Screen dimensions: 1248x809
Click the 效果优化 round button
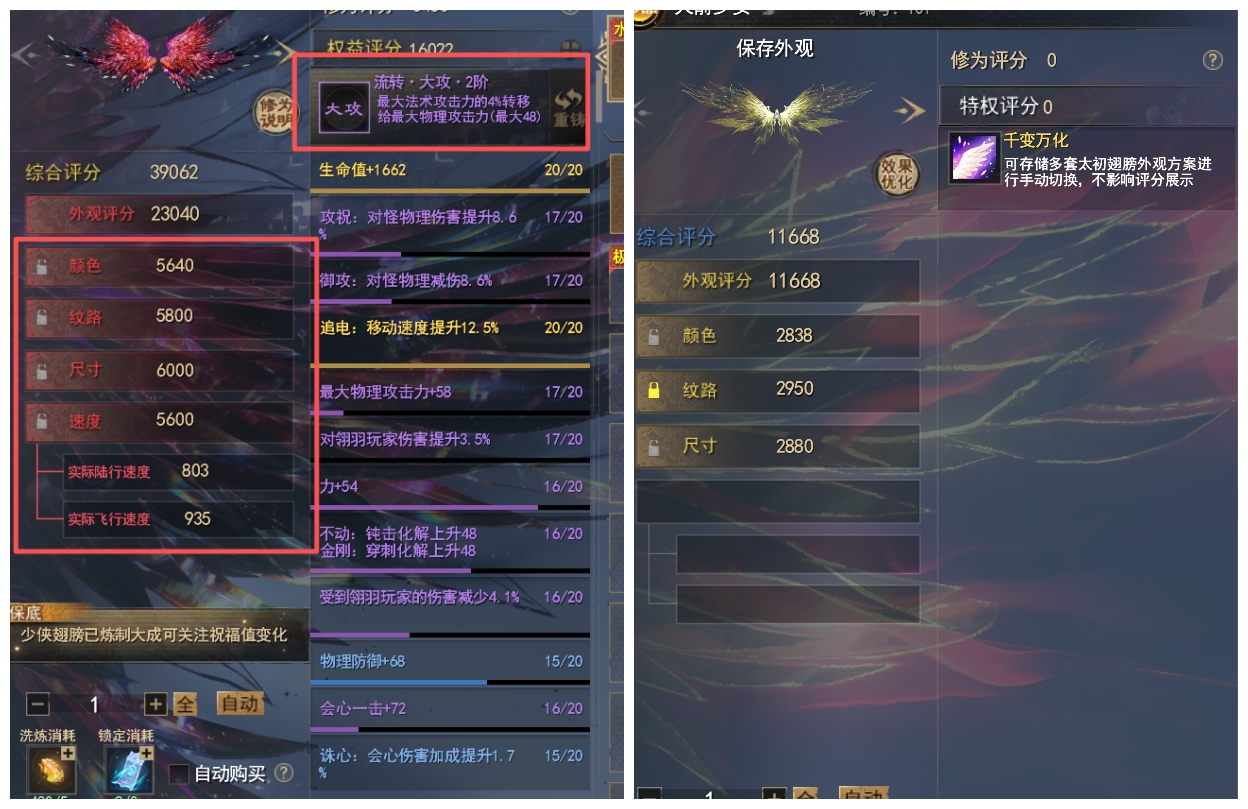tap(896, 174)
